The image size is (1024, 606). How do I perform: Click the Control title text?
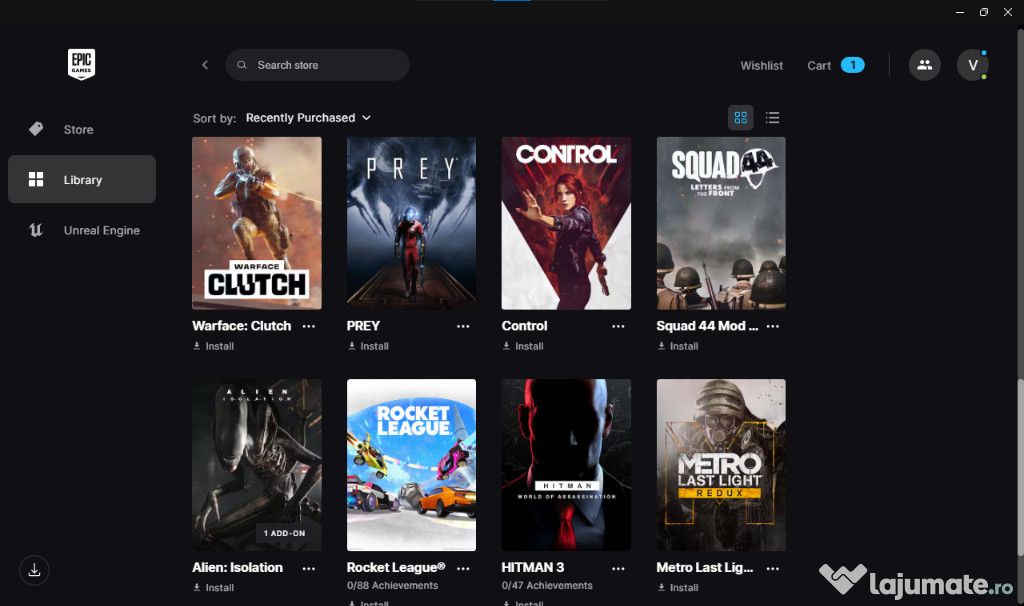click(x=524, y=326)
